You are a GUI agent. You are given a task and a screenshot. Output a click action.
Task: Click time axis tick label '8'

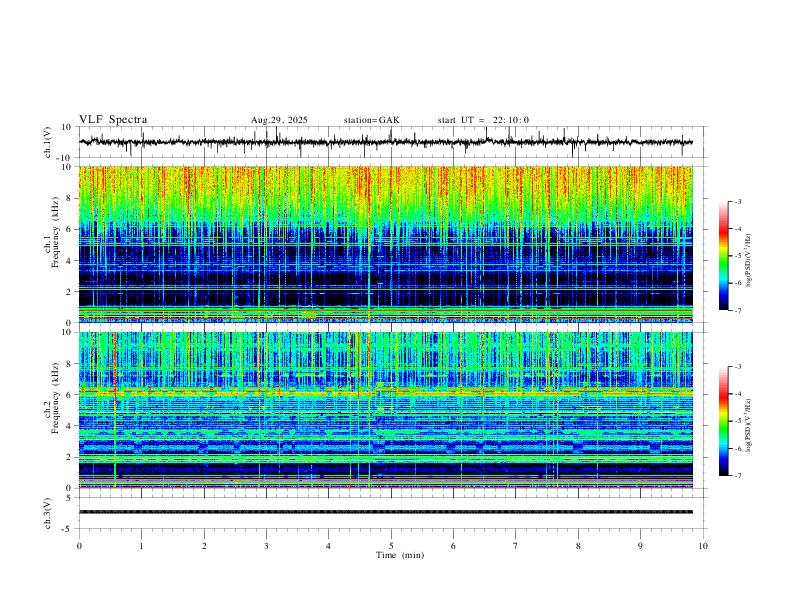click(x=578, y=546)
